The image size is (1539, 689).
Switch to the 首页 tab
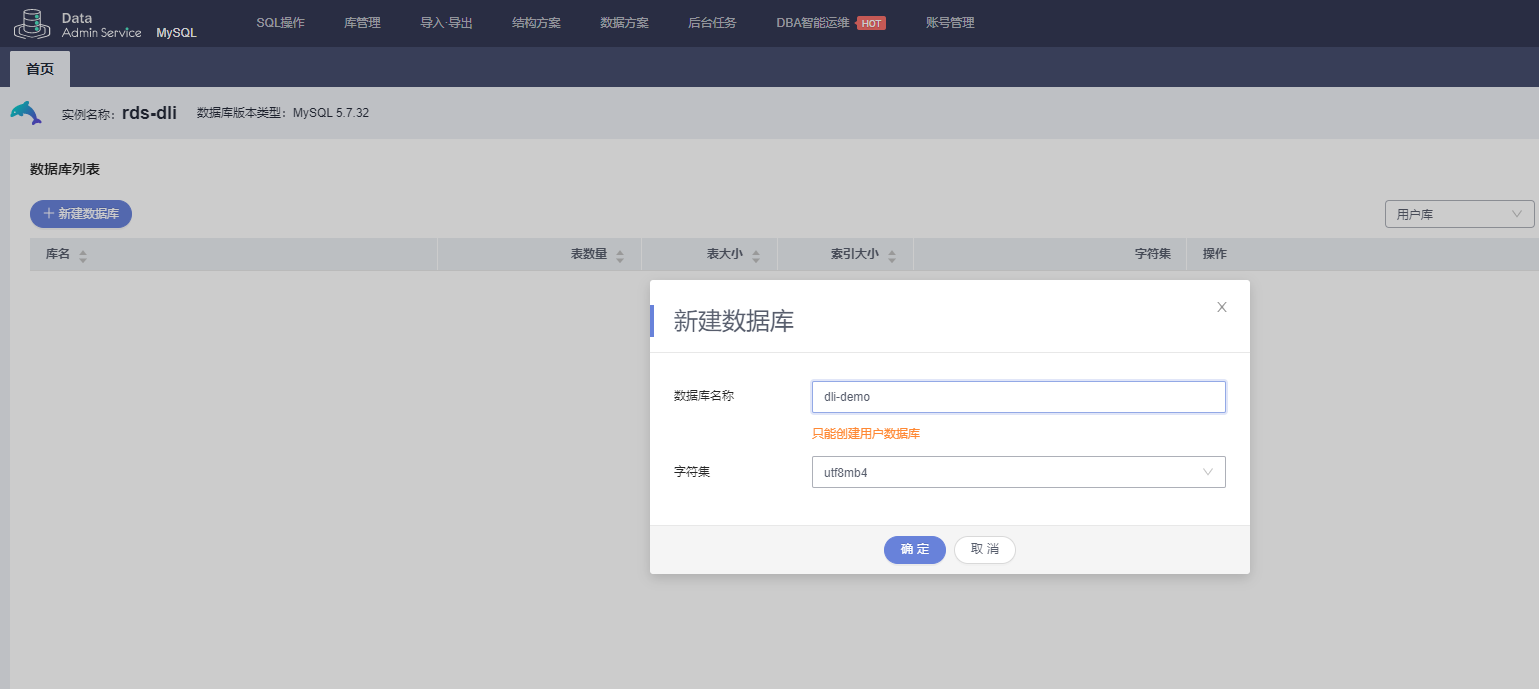tap(40, 69)
